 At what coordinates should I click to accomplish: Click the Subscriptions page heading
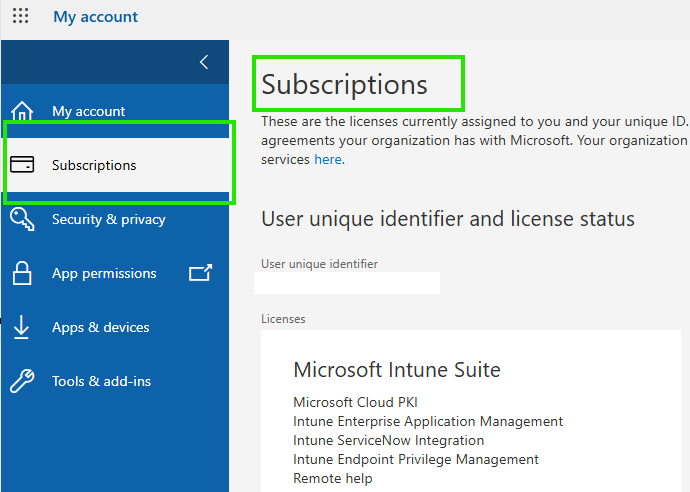(344, 84)
